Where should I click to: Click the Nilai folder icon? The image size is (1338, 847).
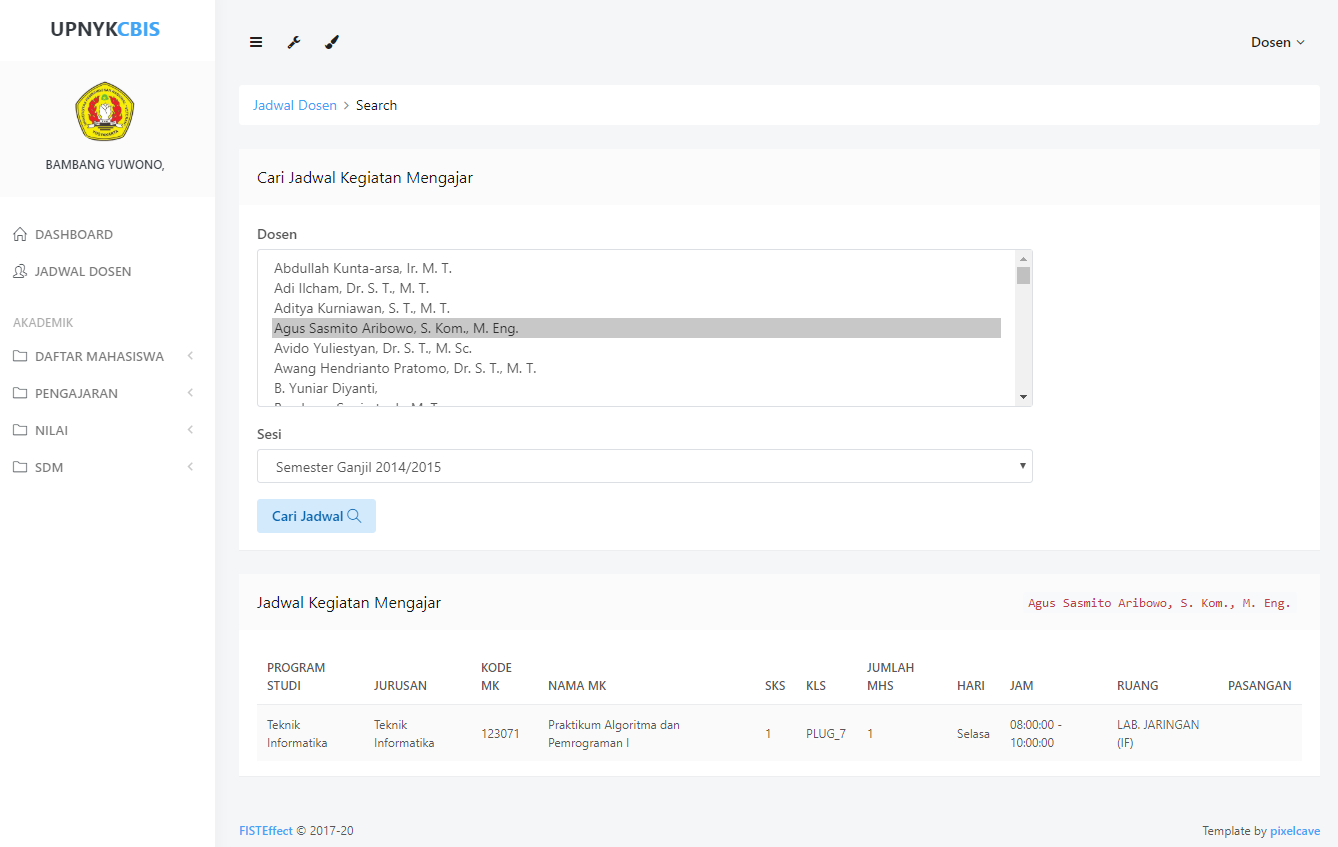tap(20, 431)
